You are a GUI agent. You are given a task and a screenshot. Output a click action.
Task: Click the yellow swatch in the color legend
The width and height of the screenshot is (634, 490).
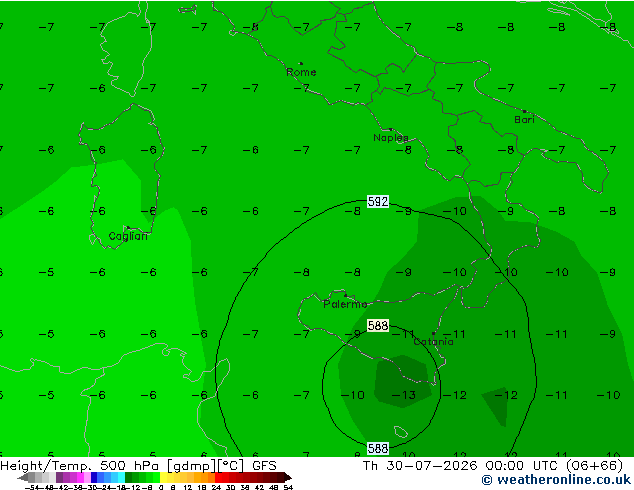(x=164, y=477)
